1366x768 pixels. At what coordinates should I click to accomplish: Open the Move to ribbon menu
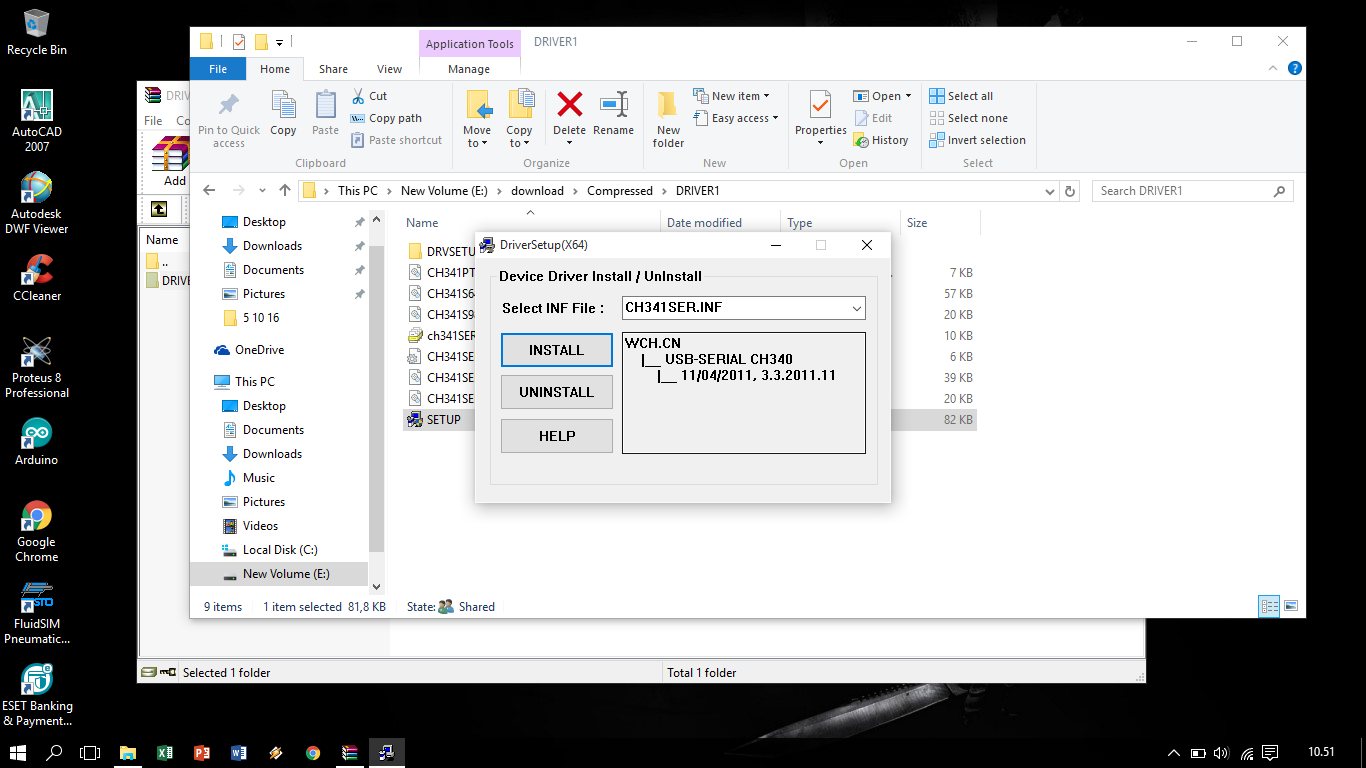(x=478, y=119)
